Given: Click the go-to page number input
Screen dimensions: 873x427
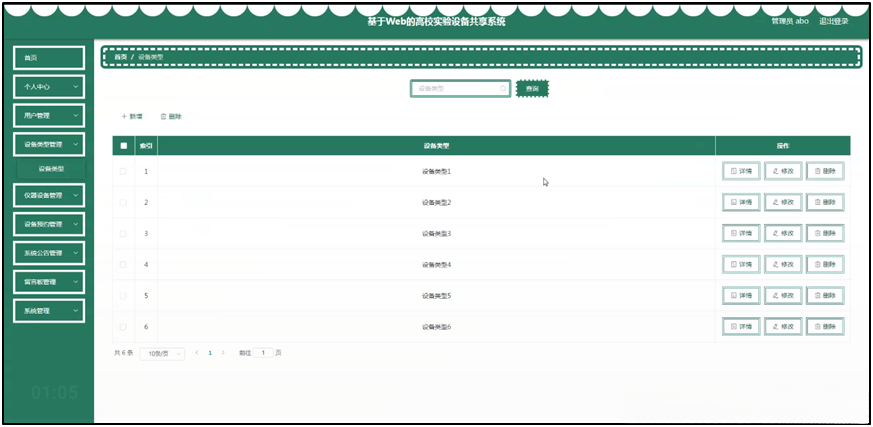Looking at the screenshot, I should click(x=263, y=353).
